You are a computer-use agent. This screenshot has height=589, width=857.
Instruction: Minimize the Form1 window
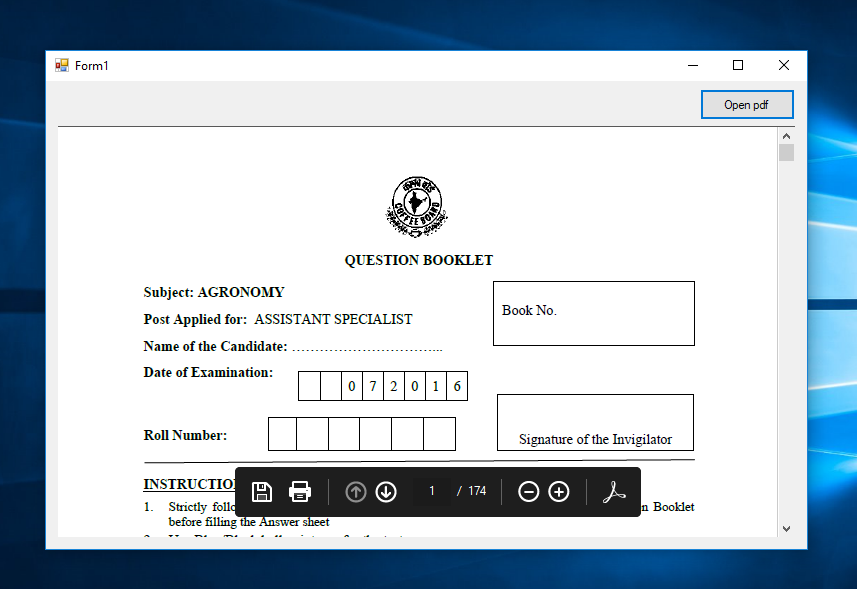tap(693, 66)
